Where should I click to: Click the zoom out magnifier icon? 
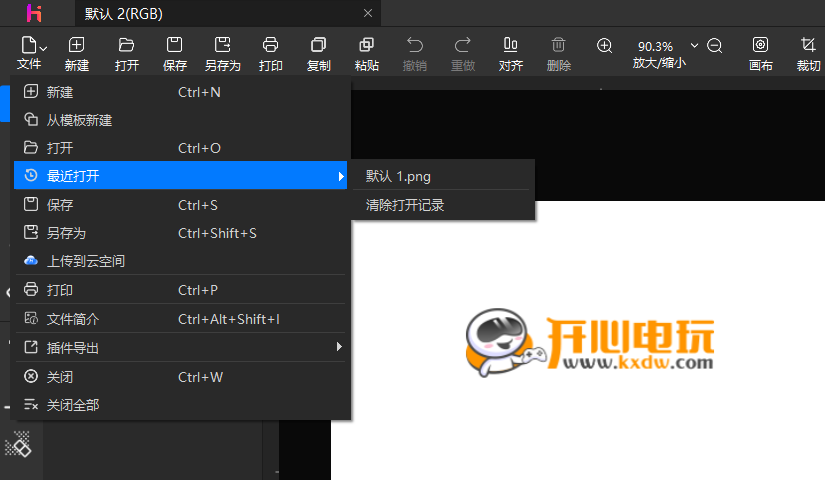click(714, 45)
